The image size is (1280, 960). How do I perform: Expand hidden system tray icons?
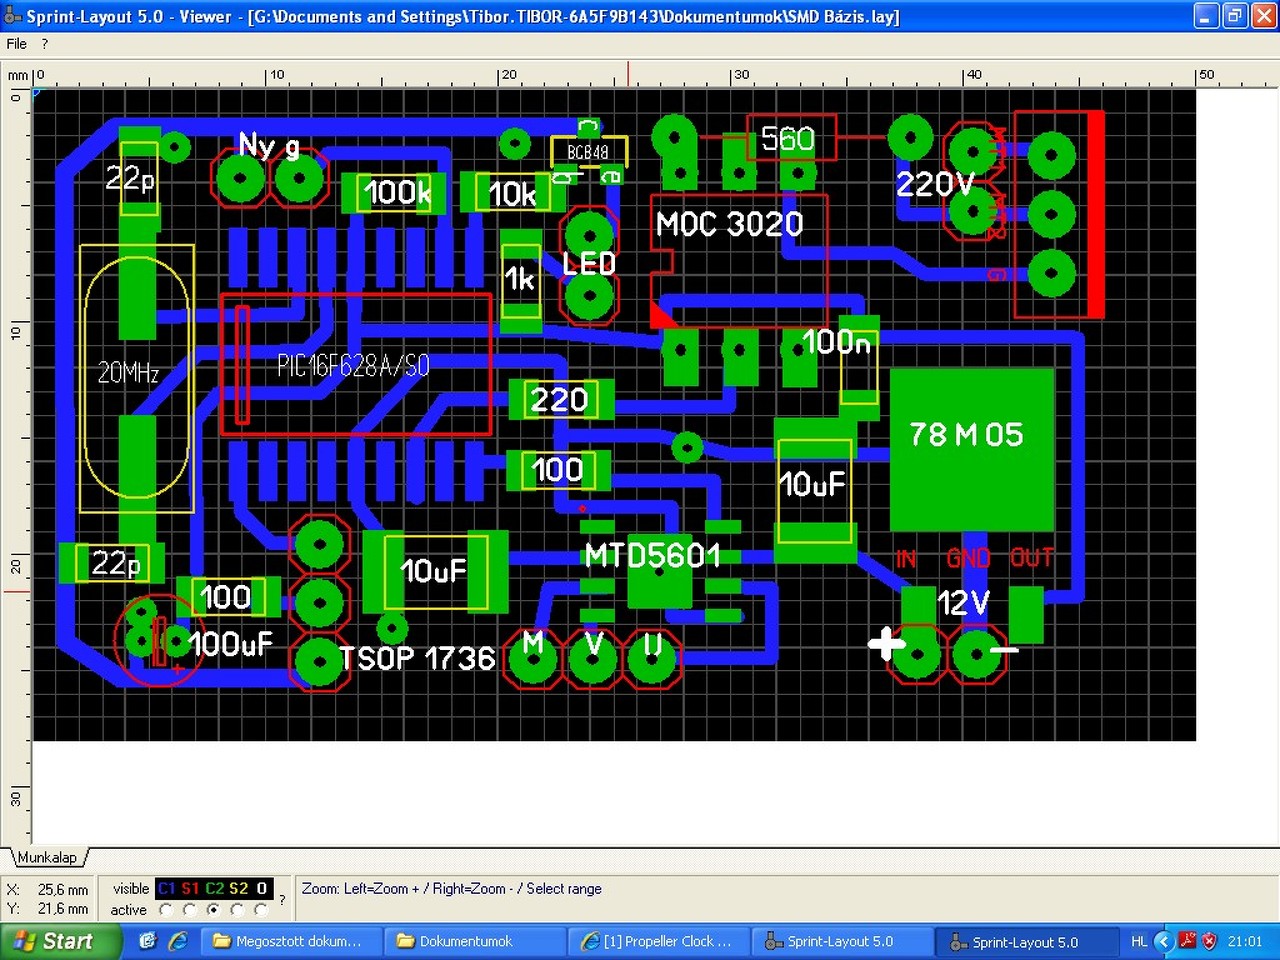point(1163,941)
